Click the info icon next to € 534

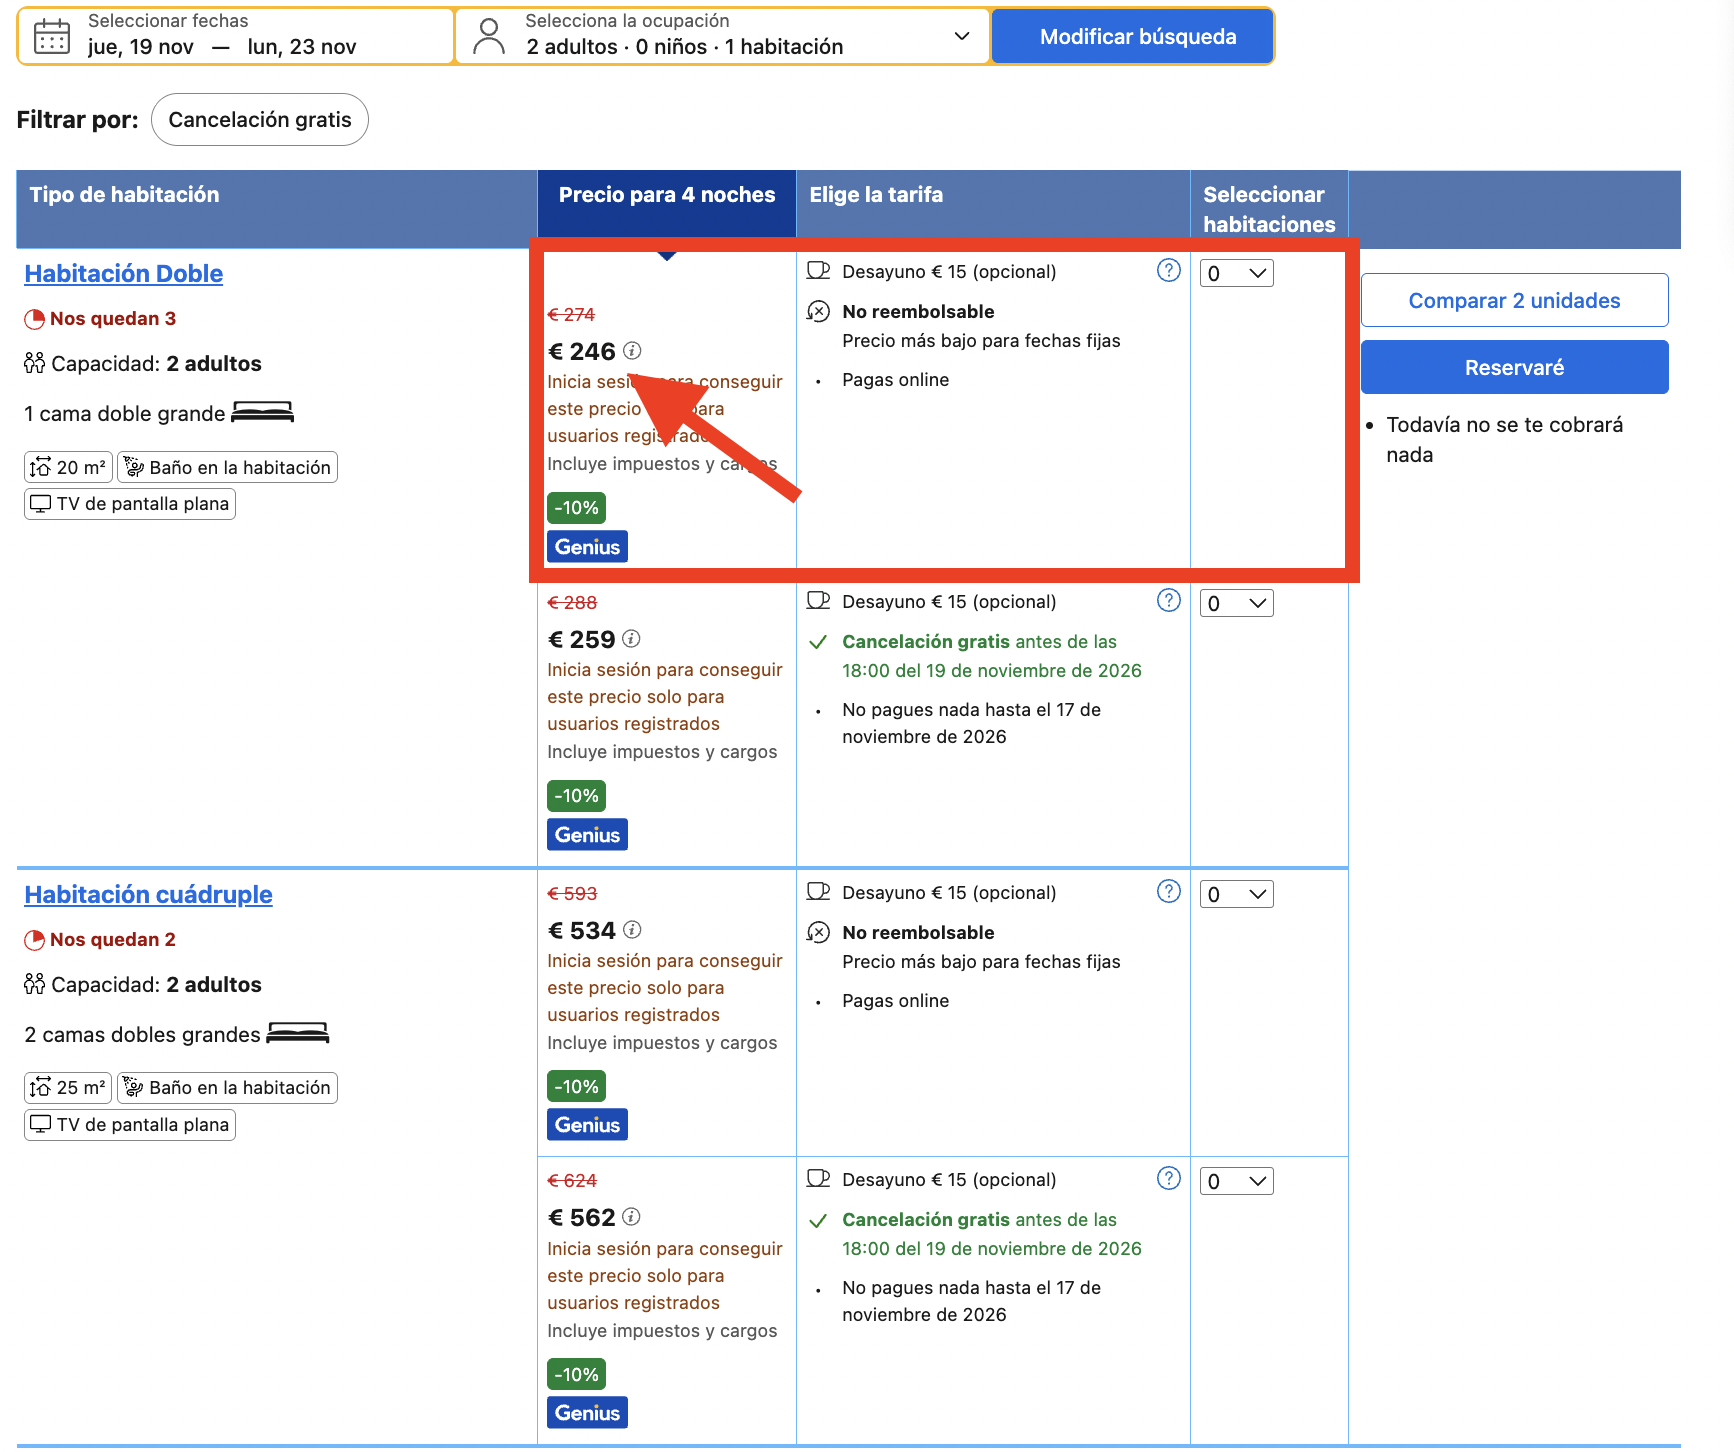632,930
